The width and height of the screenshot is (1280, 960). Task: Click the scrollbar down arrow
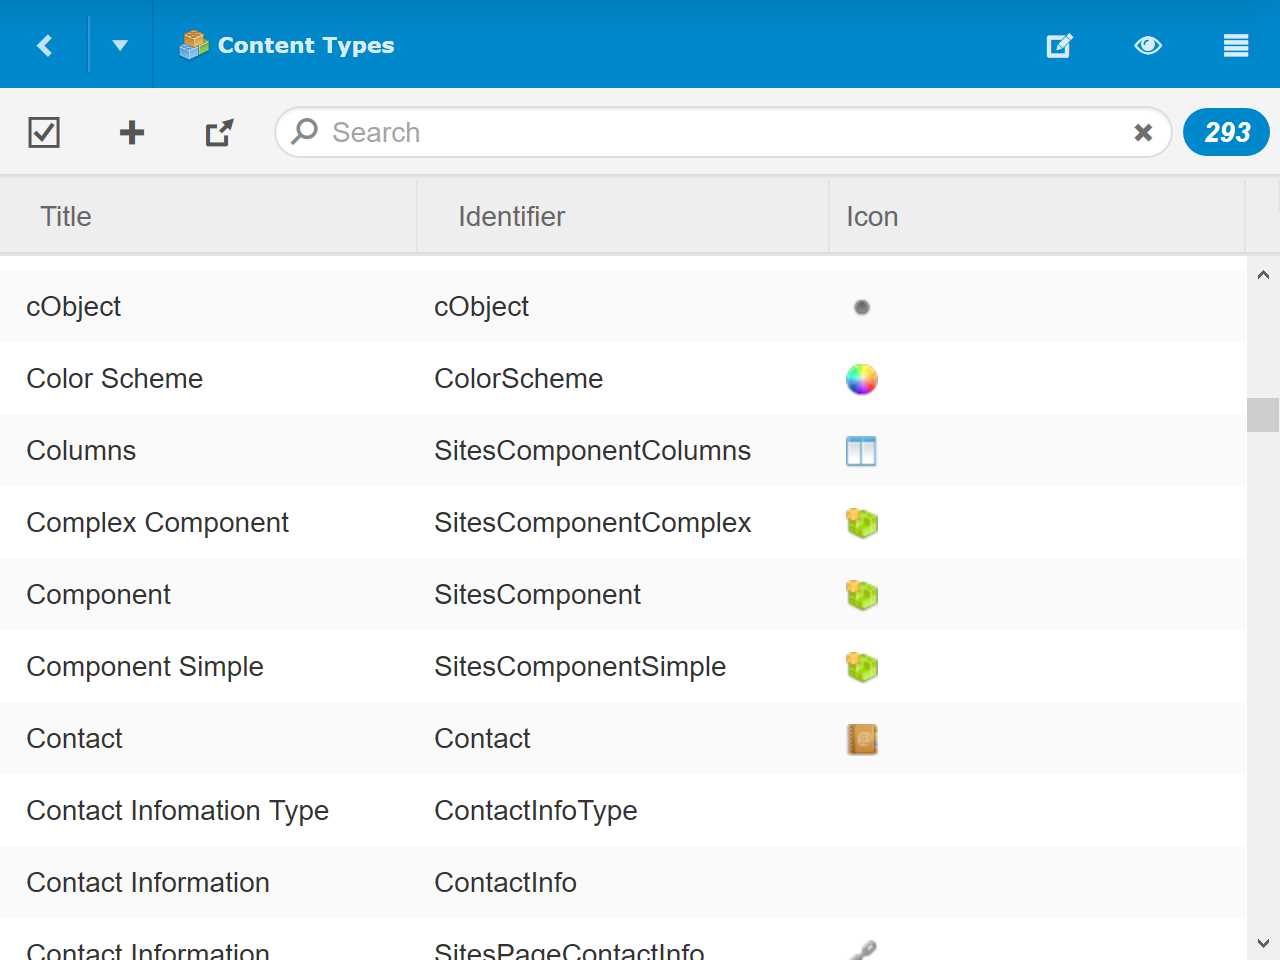click(1263, 943)
